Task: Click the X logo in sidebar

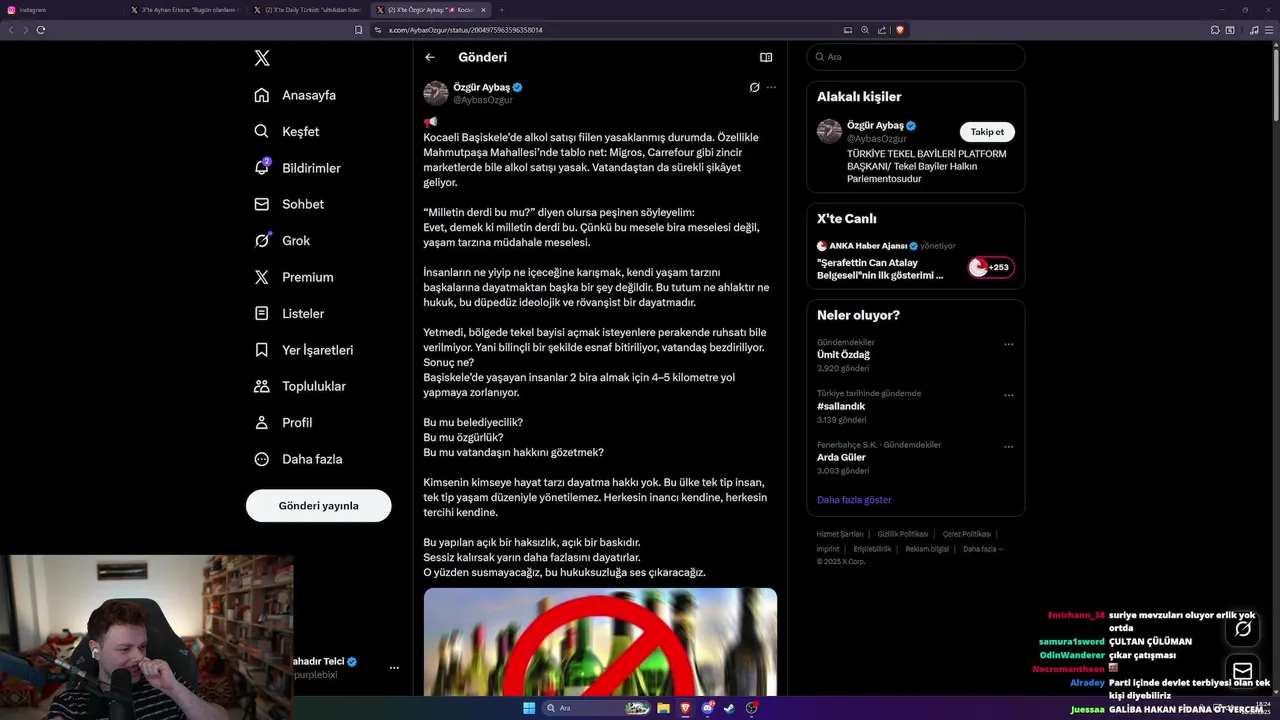Action: [x=262, y=58]
